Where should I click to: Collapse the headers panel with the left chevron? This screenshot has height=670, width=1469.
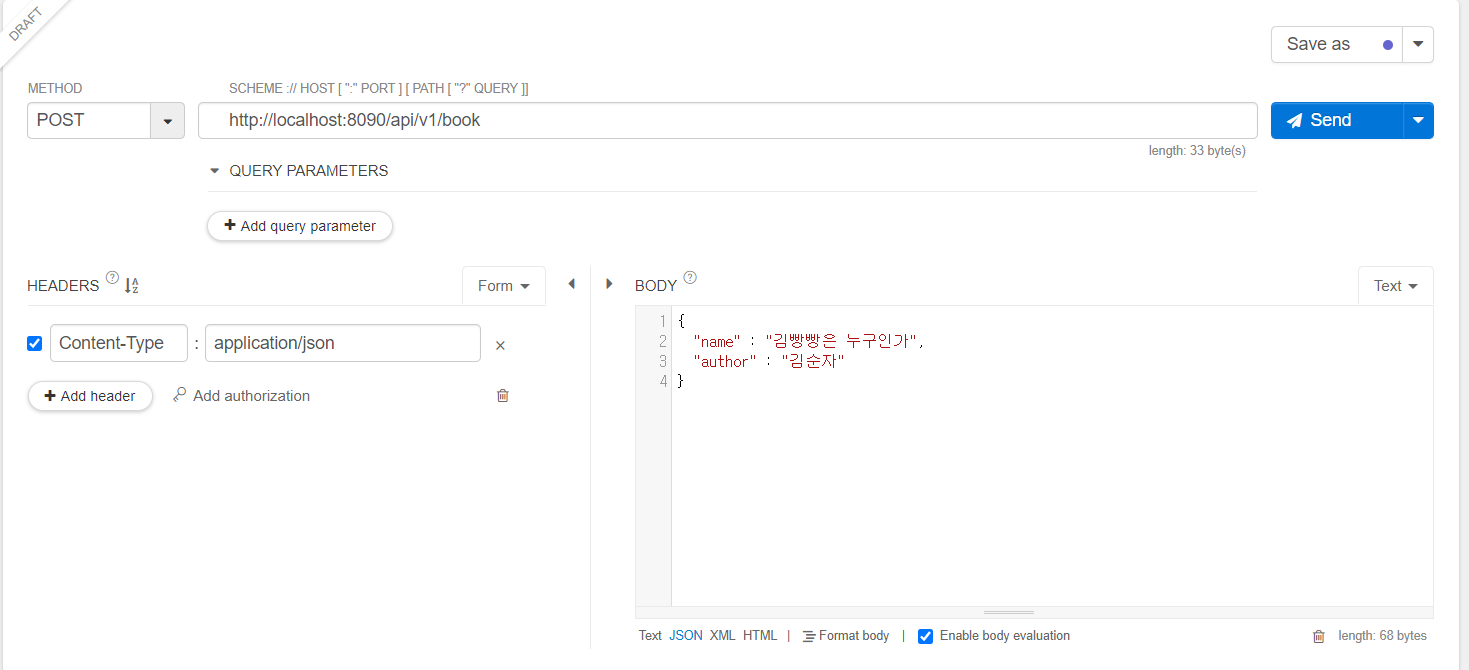(571, 283)
